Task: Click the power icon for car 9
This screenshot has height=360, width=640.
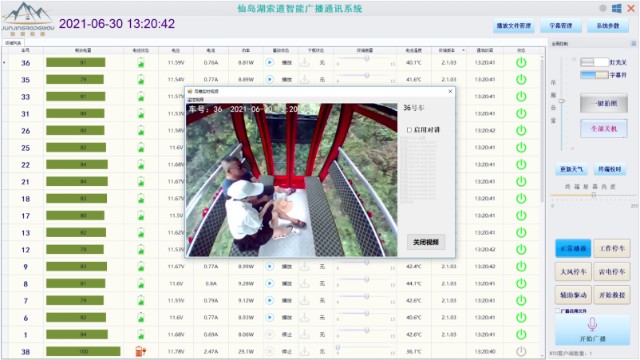Action: point(521,266)
